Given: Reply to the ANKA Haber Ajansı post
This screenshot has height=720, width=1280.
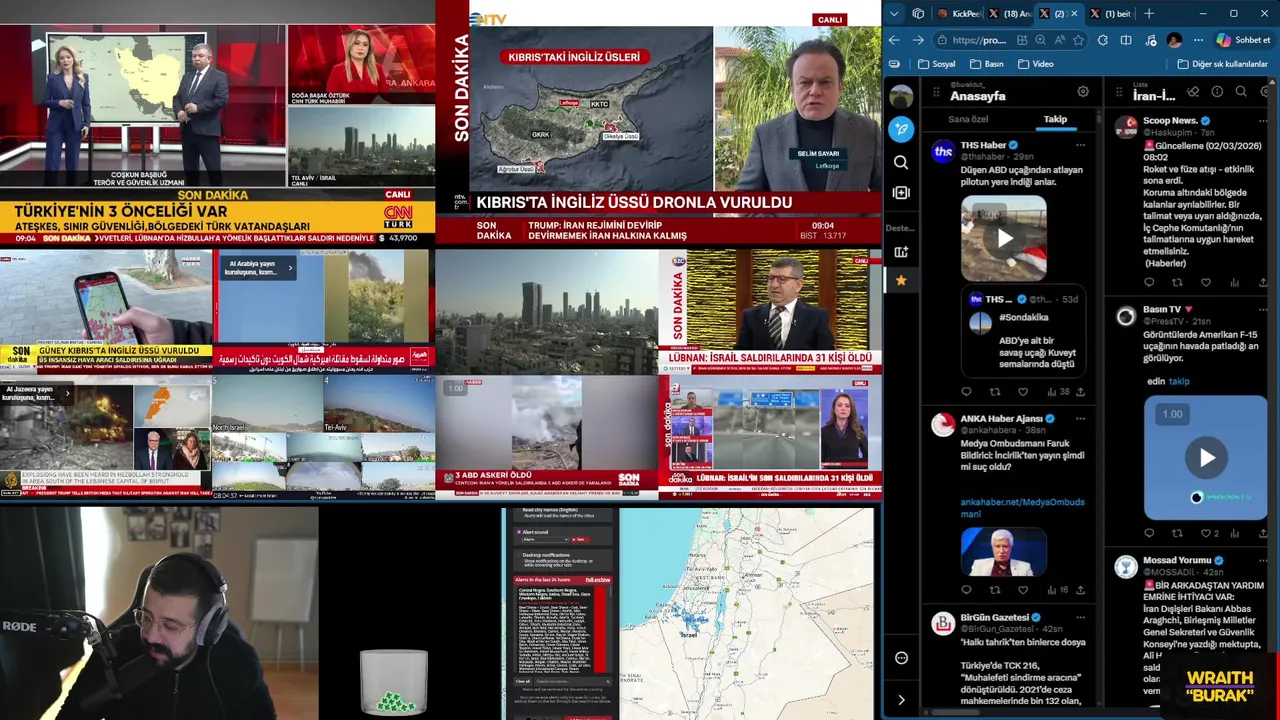Looking at the screenshot, I should click(966, 590).
